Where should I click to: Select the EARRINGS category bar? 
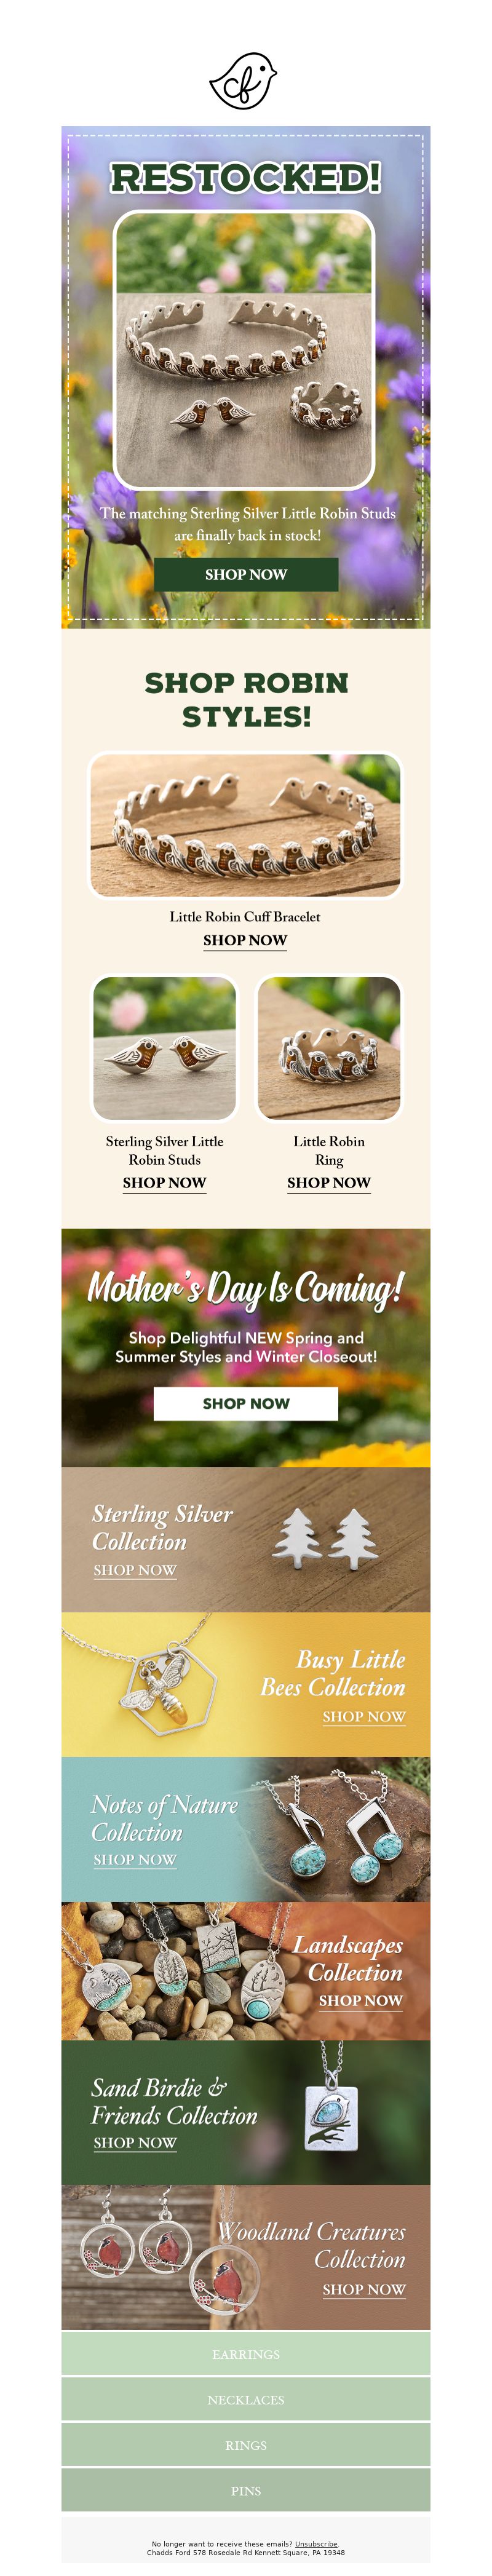tap(246, 2354)
